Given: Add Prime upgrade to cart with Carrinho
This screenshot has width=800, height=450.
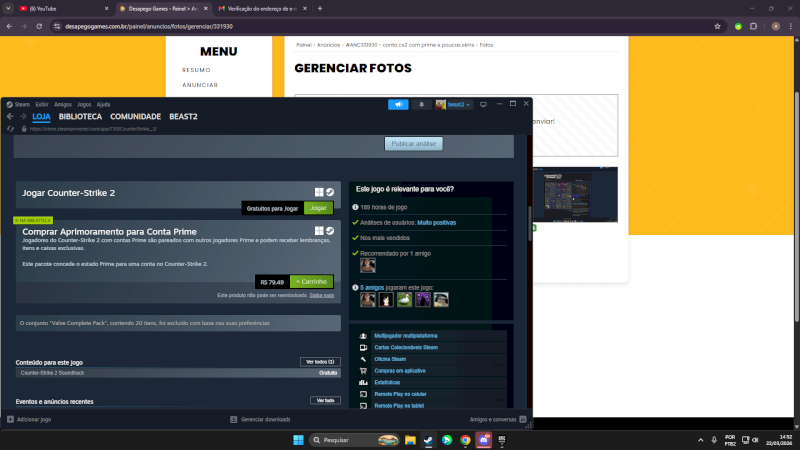Looking at the screenshot, I should click(311, 282).
